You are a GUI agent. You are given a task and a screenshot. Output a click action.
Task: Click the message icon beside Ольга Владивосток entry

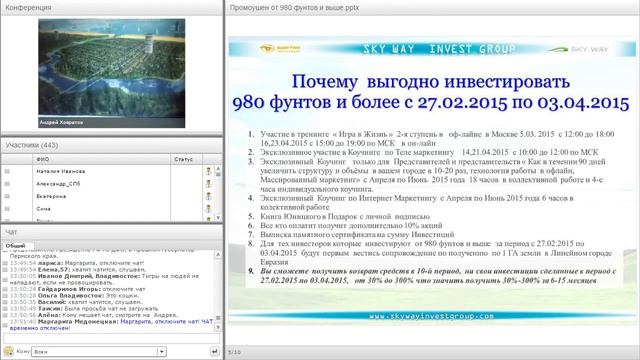pyautogui.click(x=5, y=296)
